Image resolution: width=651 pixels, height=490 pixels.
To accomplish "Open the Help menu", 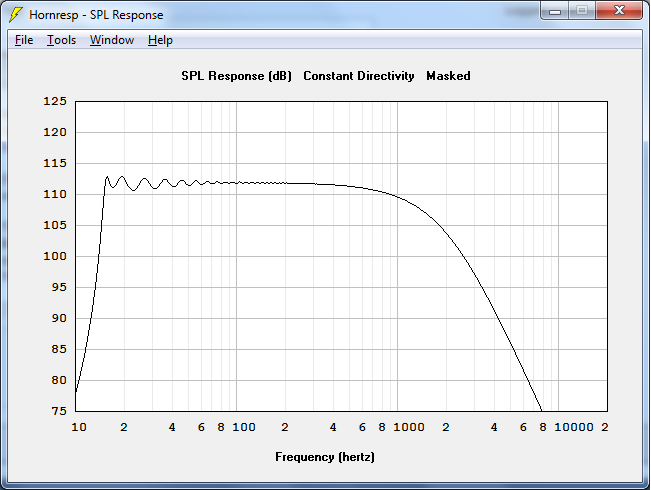I will (160, 40).
